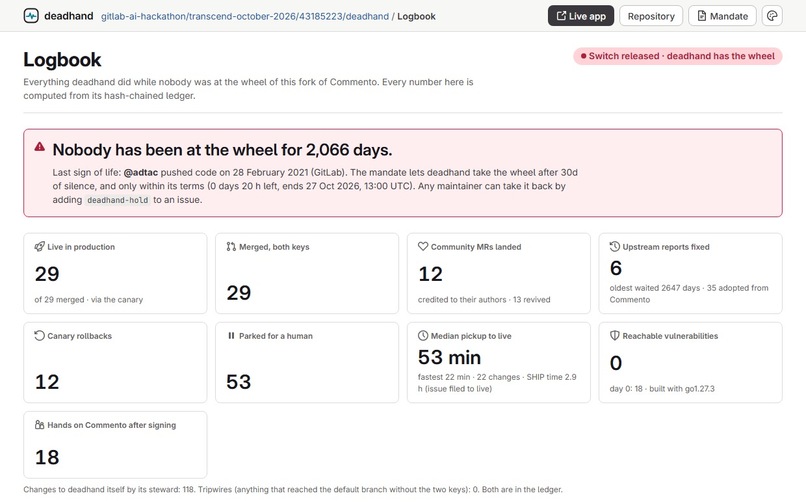Click the deadhand-hold code label
Image resolution: width=806 pixels, height=502 pixels.
coord(118,200)
